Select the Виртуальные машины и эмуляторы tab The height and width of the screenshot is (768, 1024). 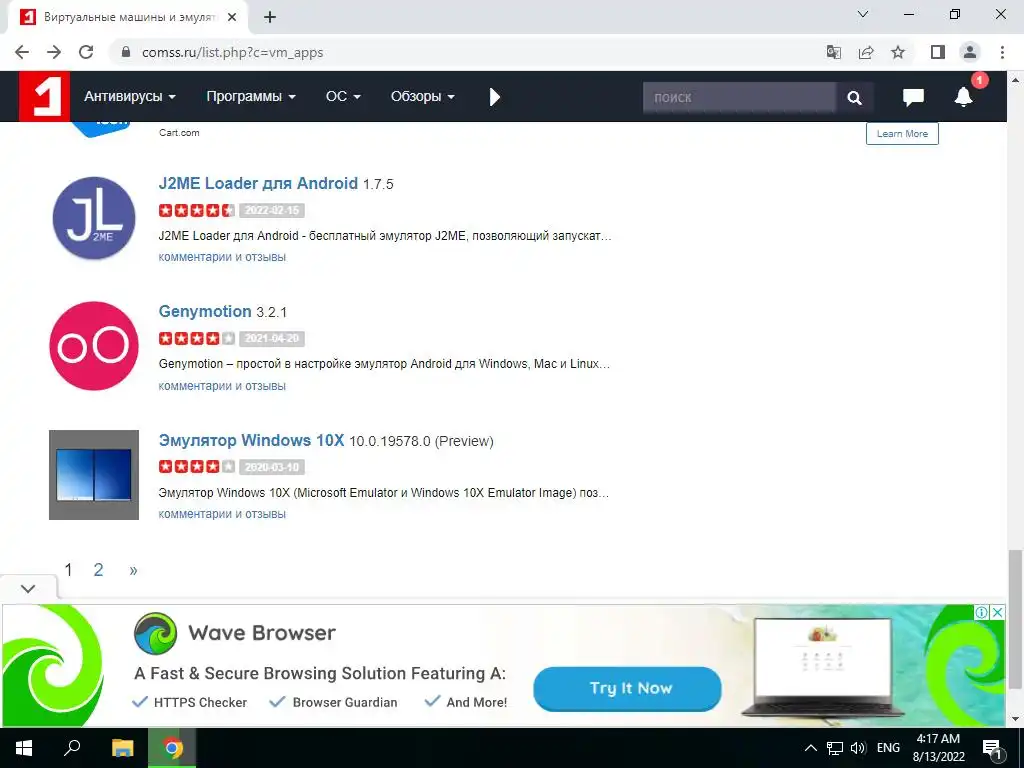pos(128,17)
